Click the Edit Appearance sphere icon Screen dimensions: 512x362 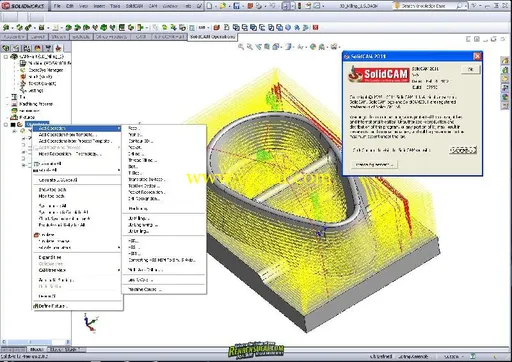(x=313, y=47)
